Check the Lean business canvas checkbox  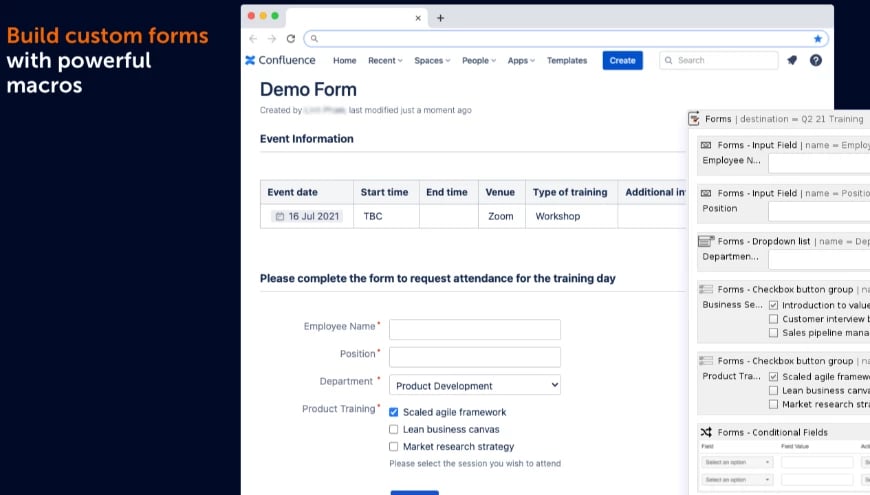coord(393,430)
